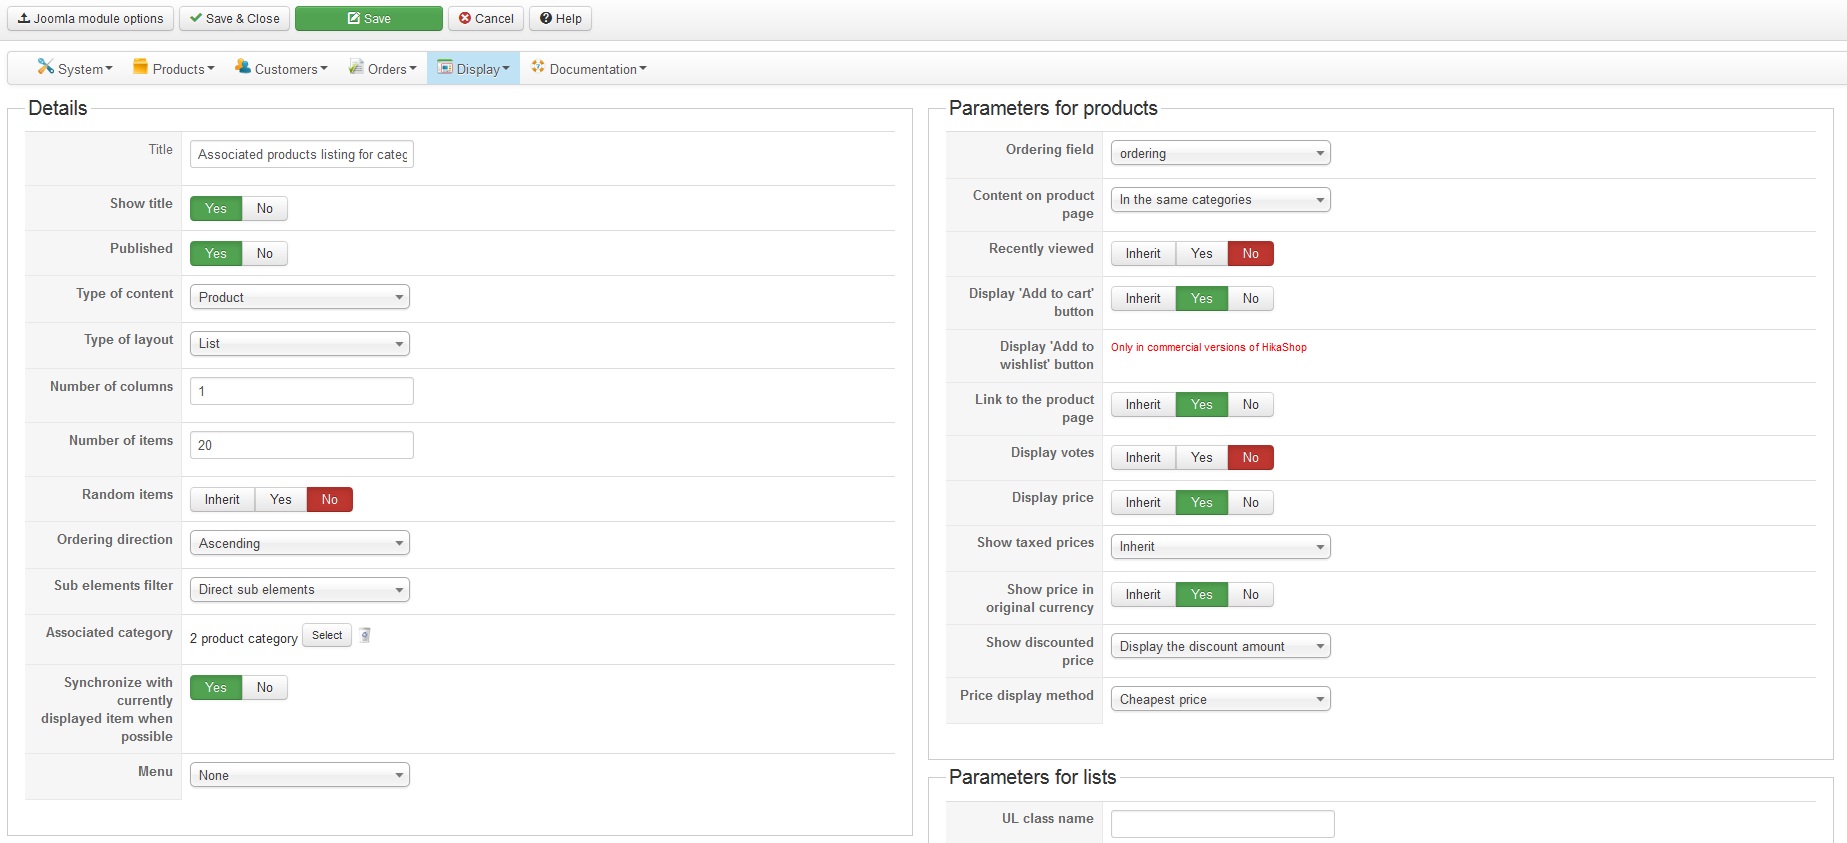Set Link to the product page to Yes

pos(1202,404)
